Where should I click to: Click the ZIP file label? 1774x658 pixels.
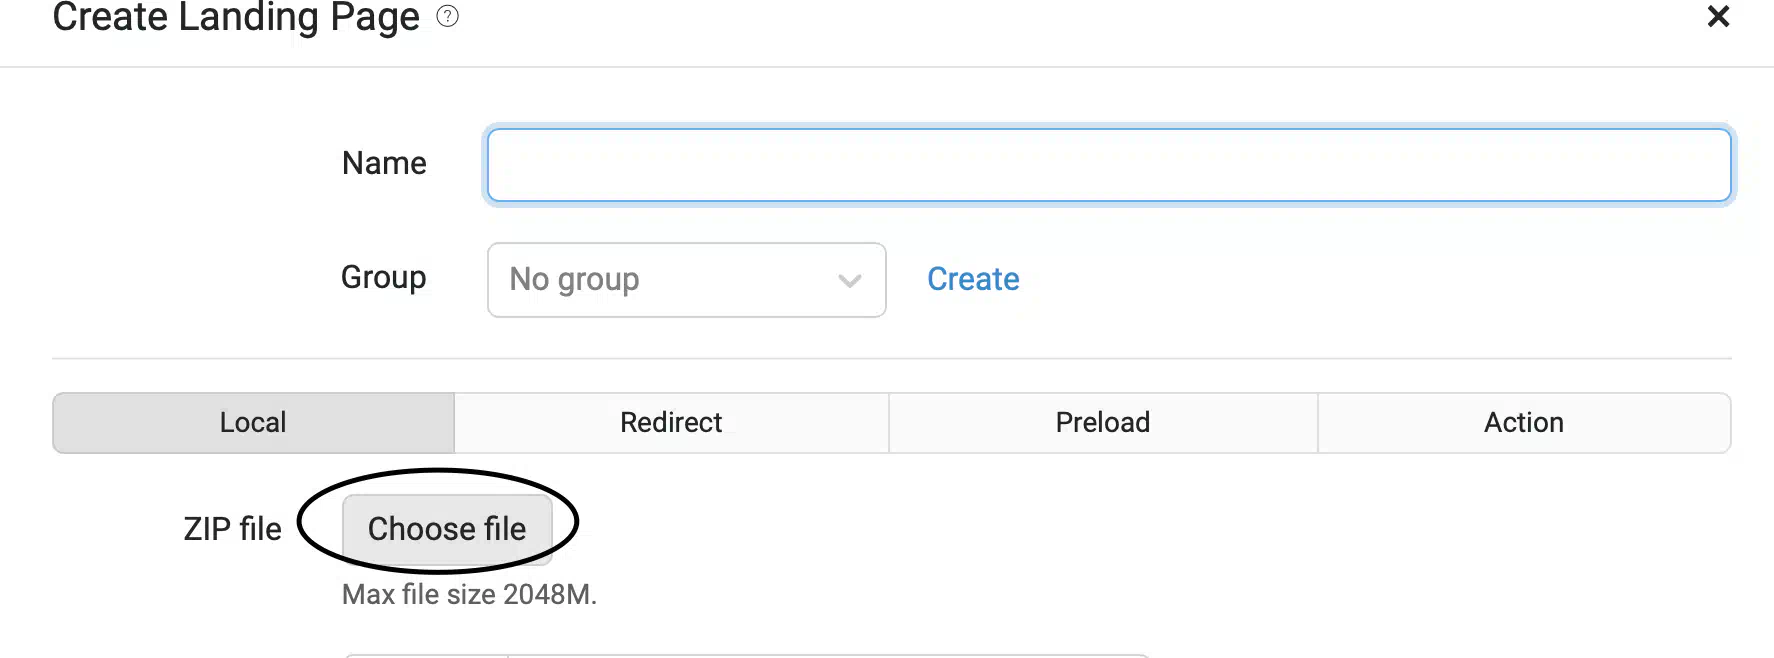pos(232,529)
